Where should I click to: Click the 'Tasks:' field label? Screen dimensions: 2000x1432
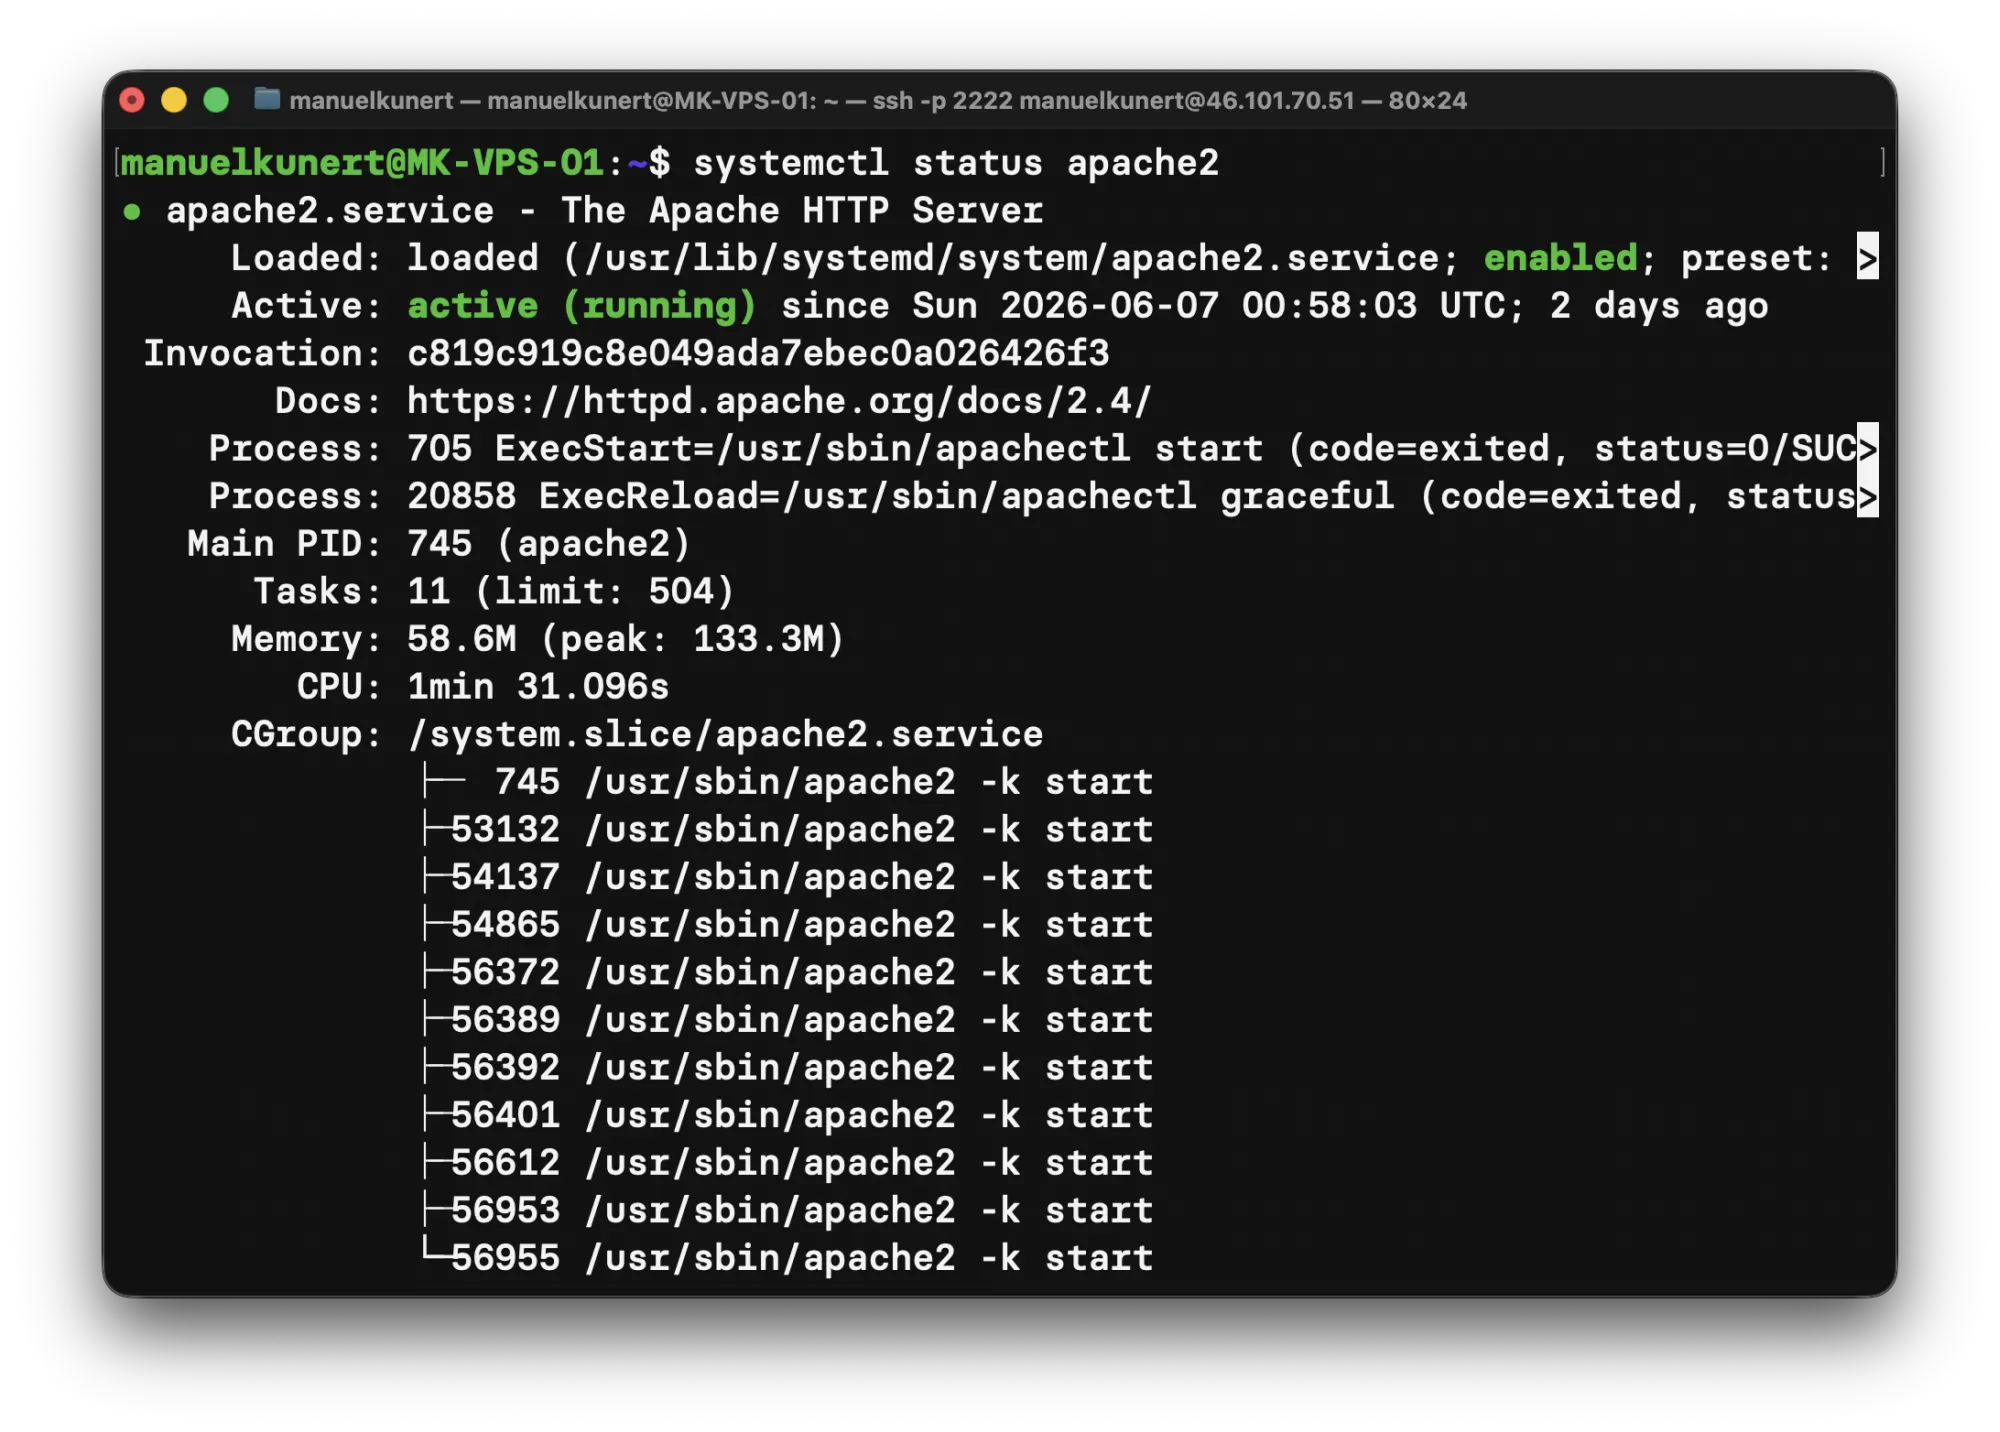pyautogui.click(x=317, y=591)
